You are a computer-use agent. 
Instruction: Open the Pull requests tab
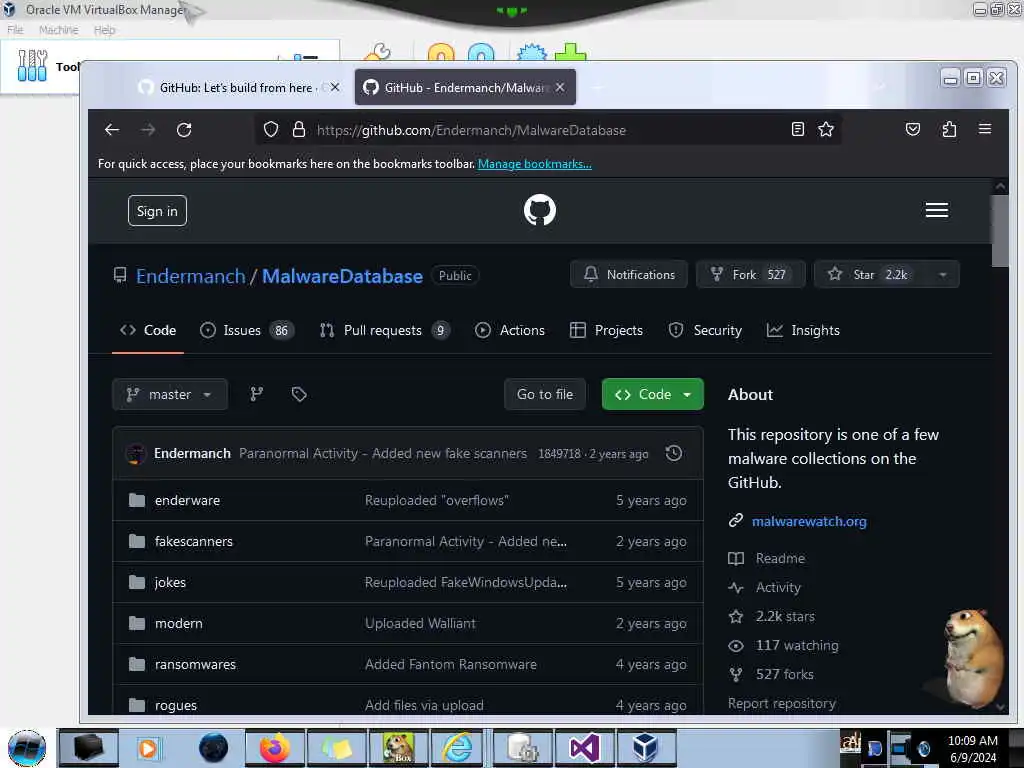(x=384, y=330)
